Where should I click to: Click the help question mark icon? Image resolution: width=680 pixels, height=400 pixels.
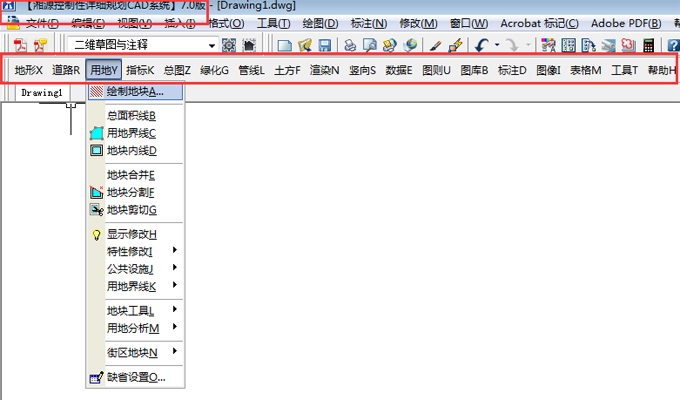pos(673,45)
